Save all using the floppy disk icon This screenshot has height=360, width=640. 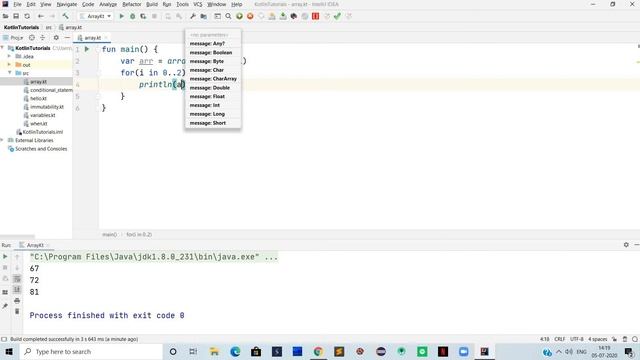click(16, 16)
